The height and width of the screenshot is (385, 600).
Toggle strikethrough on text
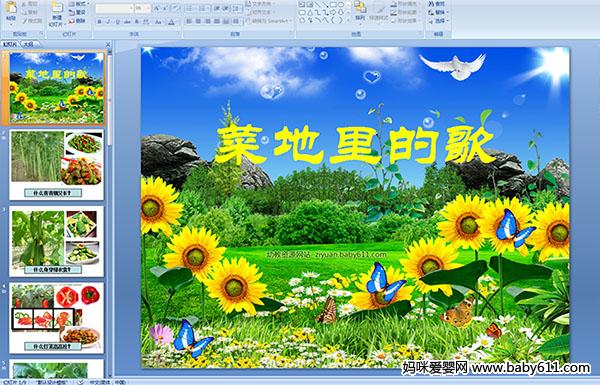pyautogui.click(x=127, y=22)
